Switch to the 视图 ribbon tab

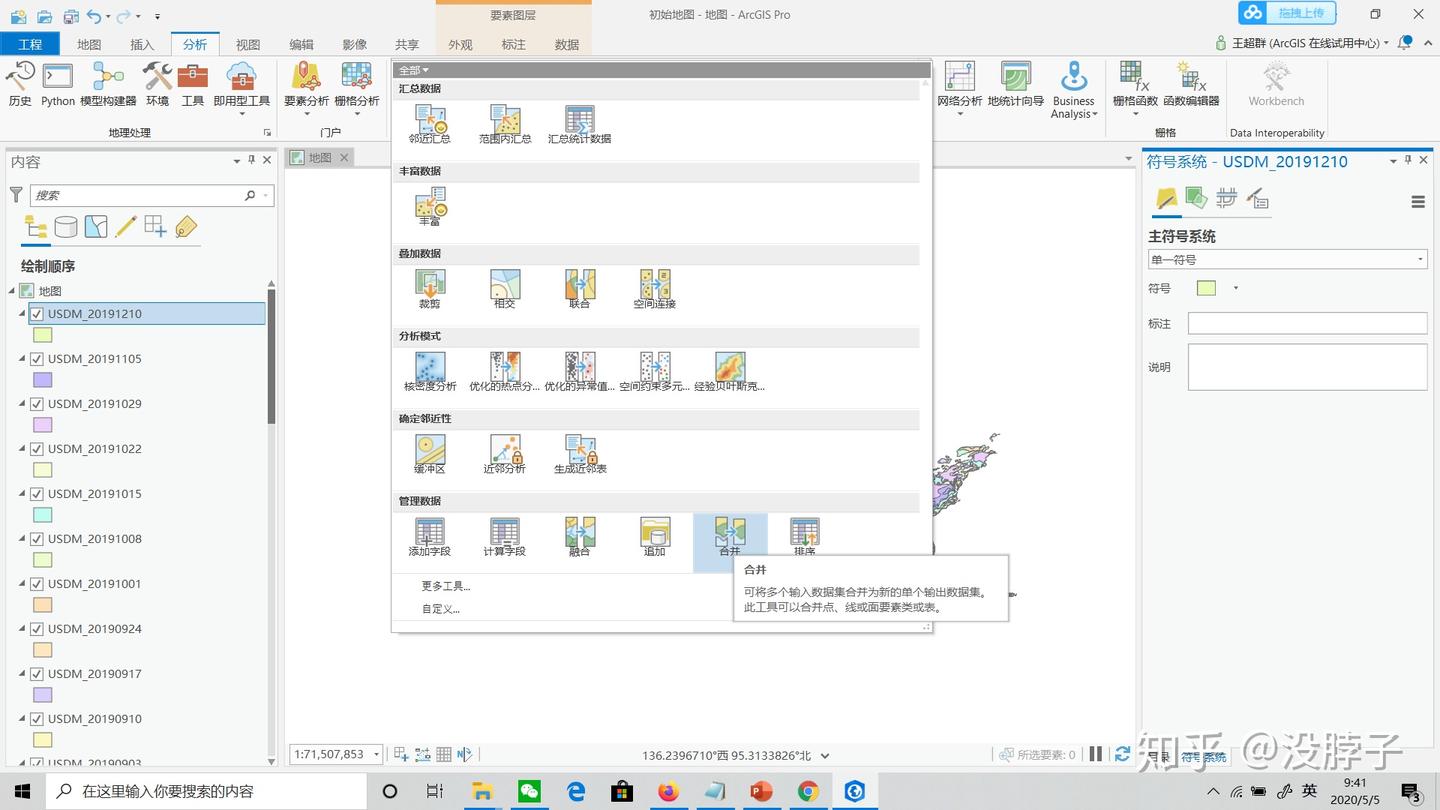247,43
